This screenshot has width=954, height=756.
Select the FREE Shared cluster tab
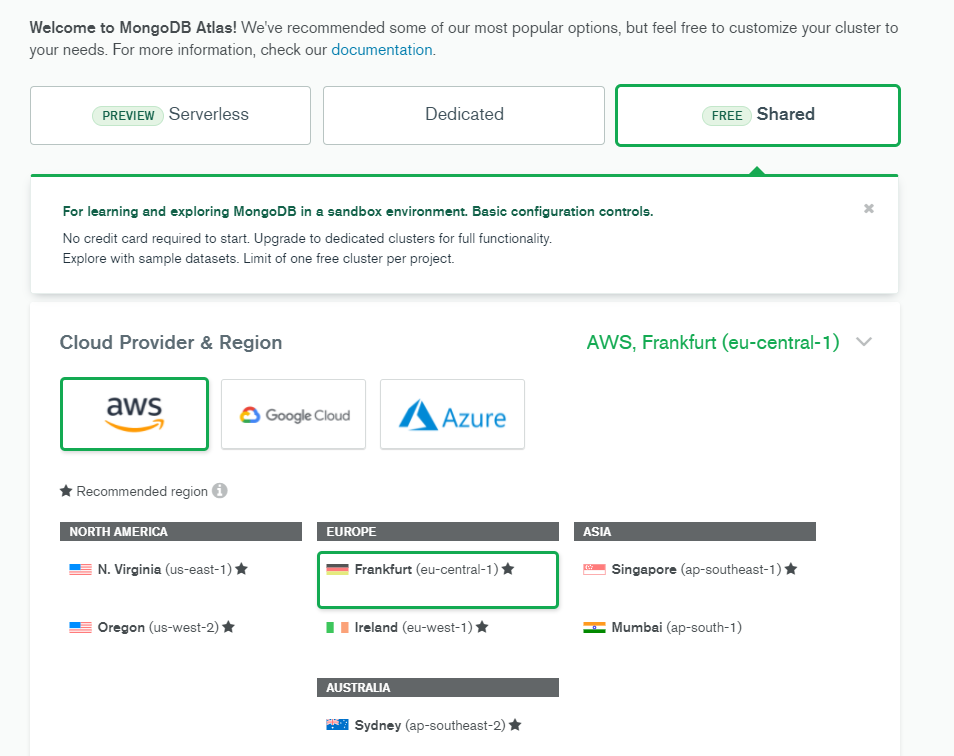pyautogui.click(x=758, y=115)
